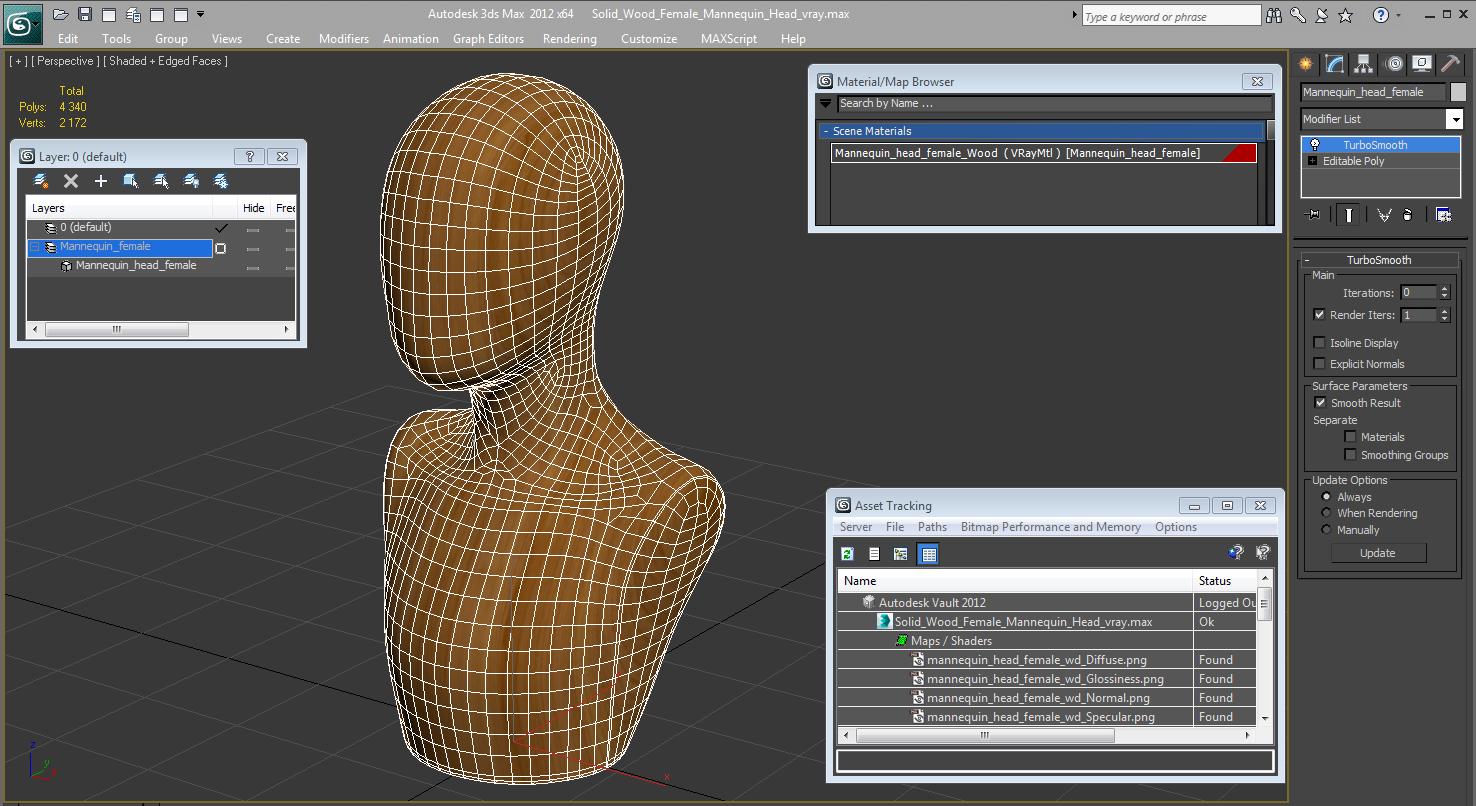This screenshot has width=1476, height=806.
Task: Click the object color swatch
Action: point(1458,92)
